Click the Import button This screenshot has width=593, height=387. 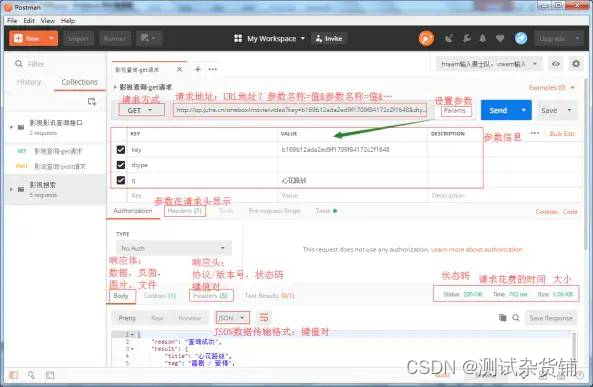coord(78,39)
